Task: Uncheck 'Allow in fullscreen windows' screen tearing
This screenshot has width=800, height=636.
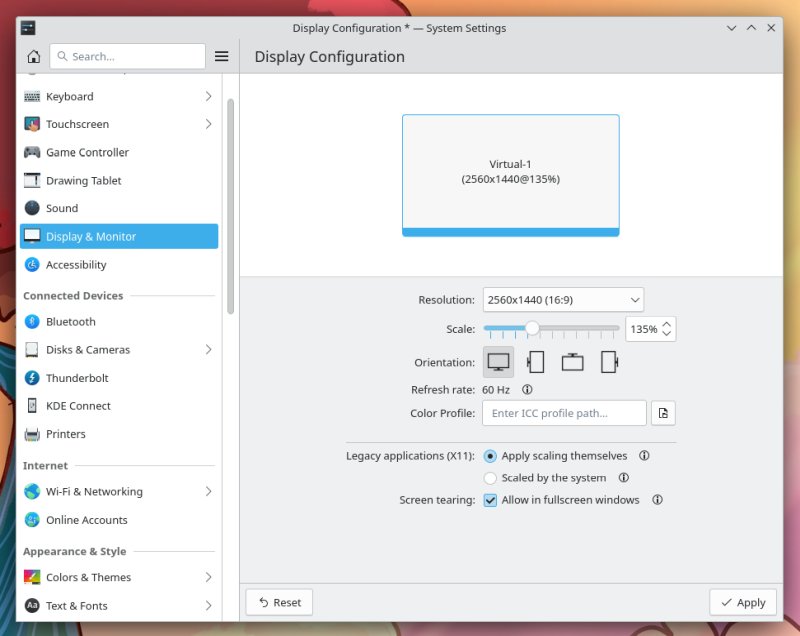Action: point(489,500)
